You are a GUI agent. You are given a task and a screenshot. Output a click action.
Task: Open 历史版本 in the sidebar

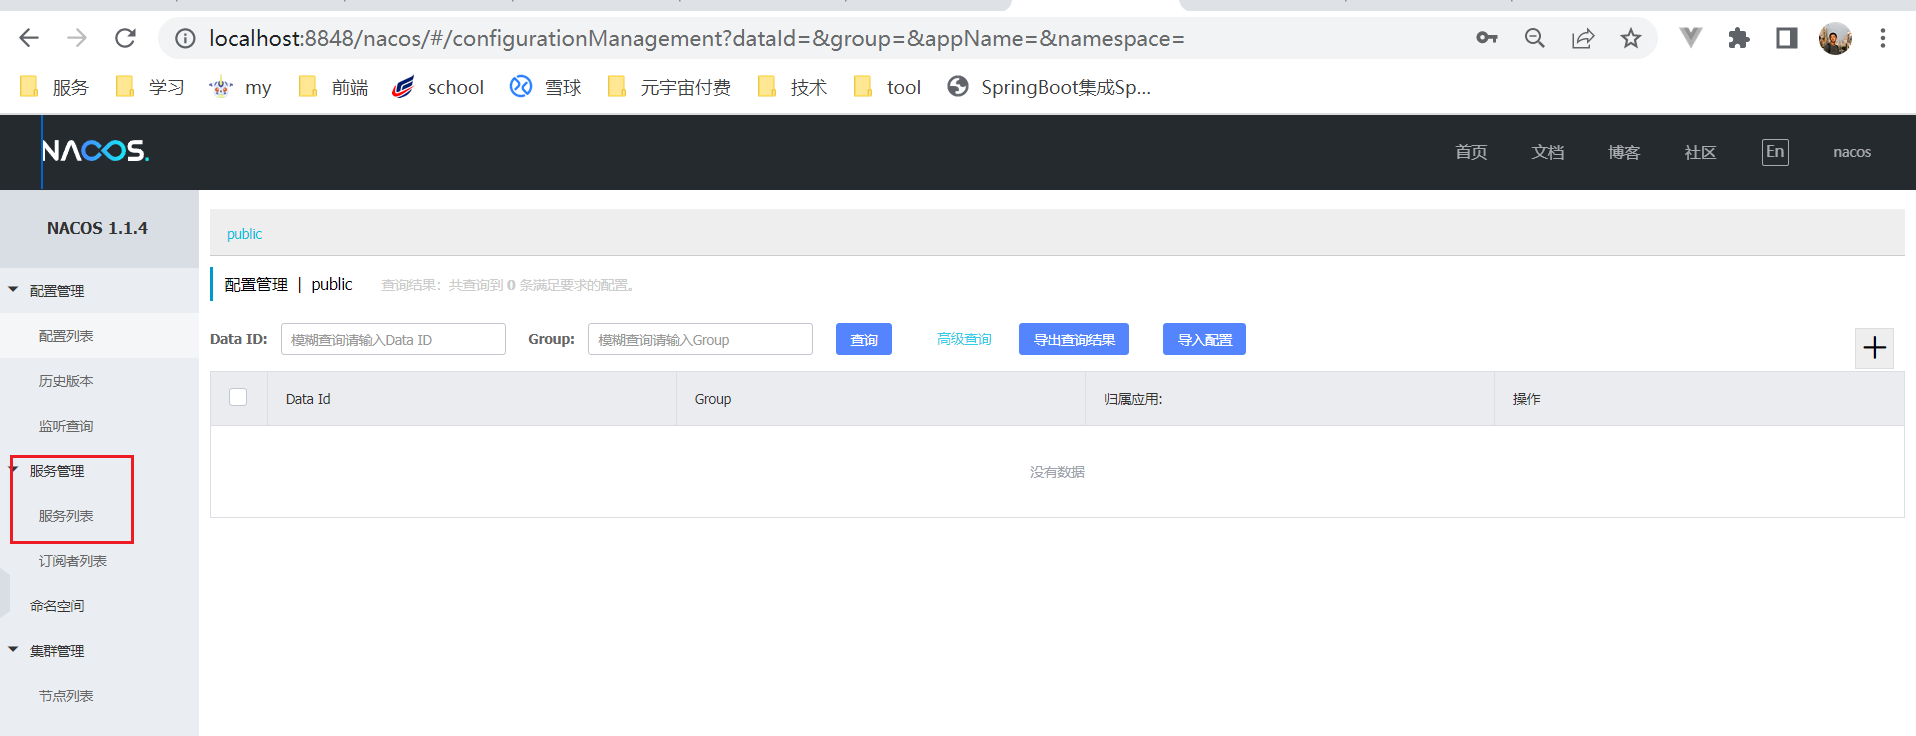[66, 381]
